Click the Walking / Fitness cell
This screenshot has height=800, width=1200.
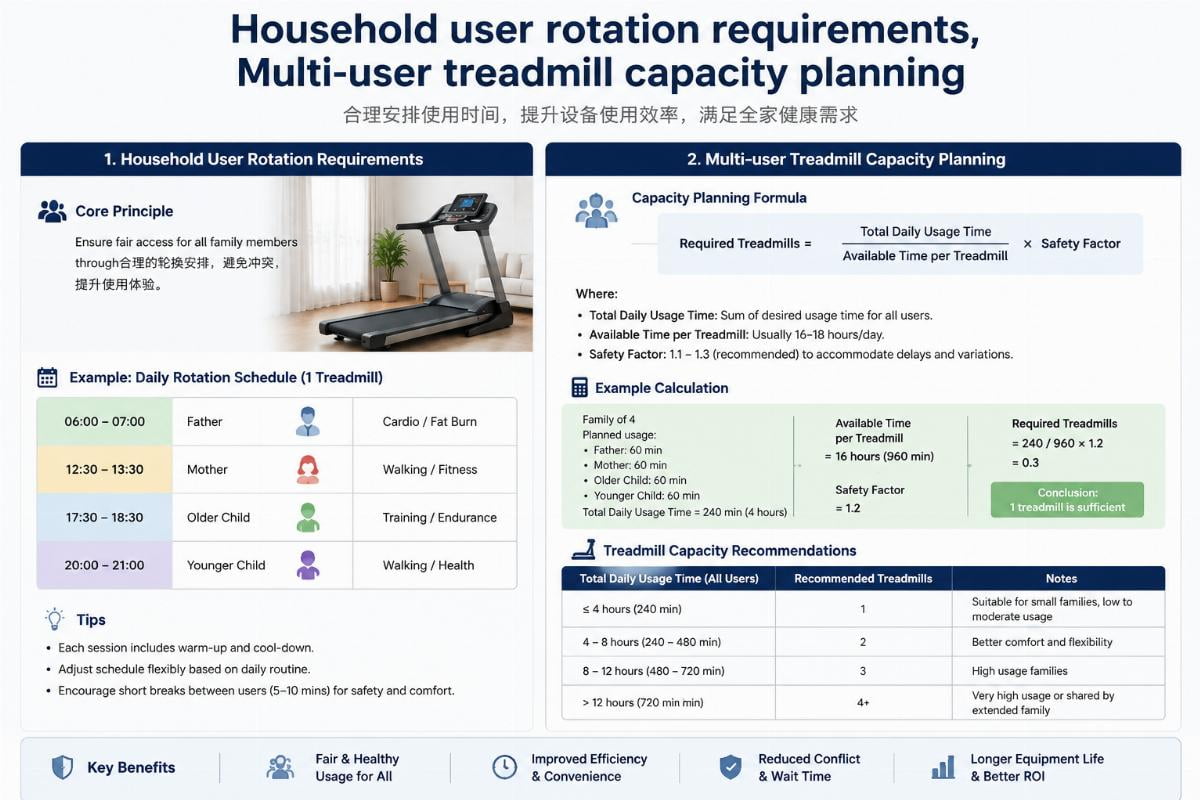pos(435,469)
